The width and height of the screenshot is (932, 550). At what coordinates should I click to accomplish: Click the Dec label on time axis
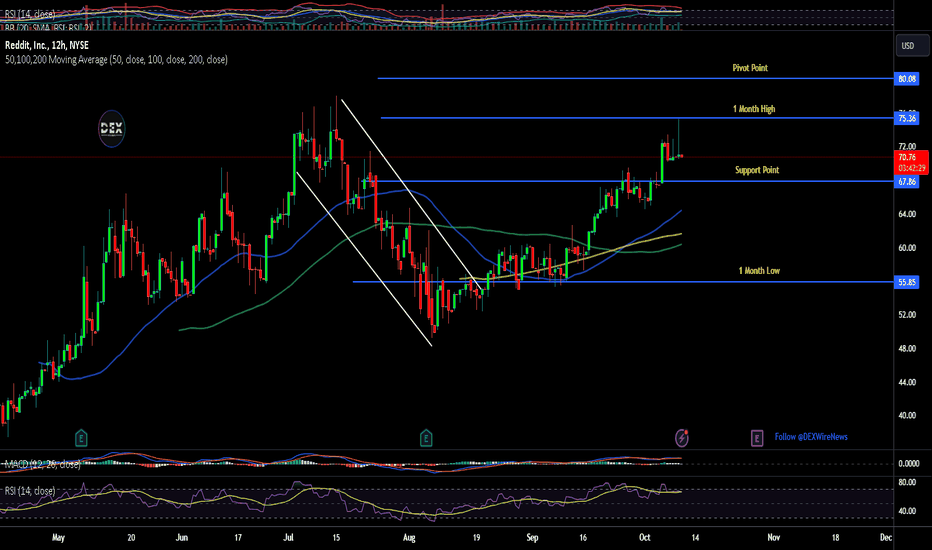pos(886,538)
